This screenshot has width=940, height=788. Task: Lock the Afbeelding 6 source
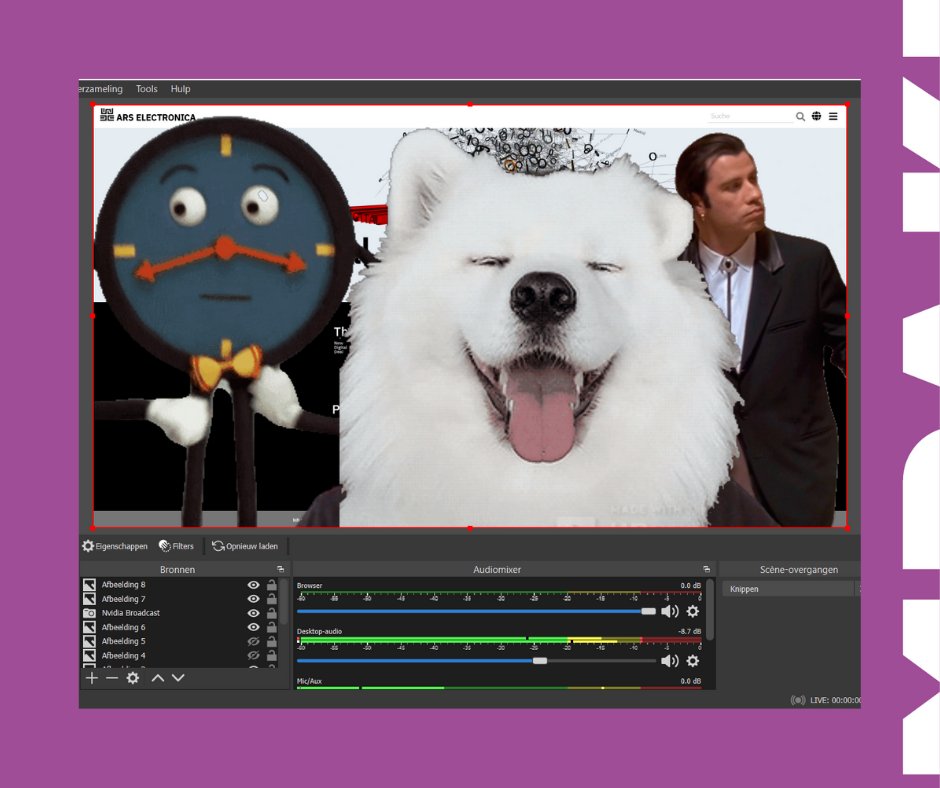(272, 627)
